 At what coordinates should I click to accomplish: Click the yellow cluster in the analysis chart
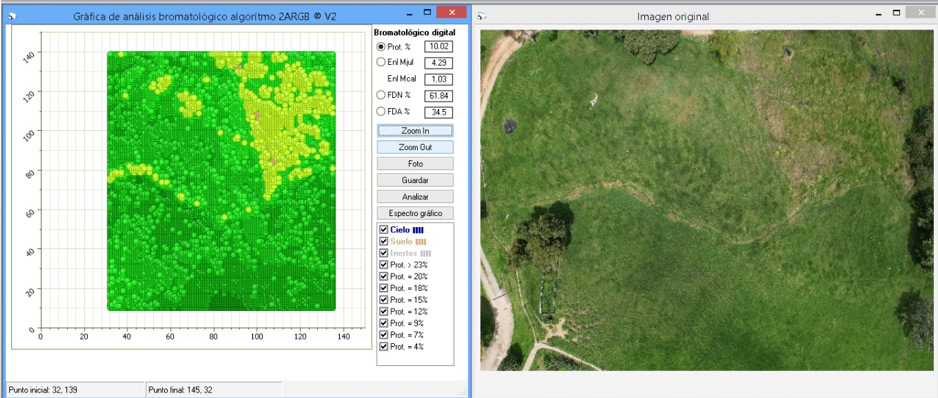[281, 120]
